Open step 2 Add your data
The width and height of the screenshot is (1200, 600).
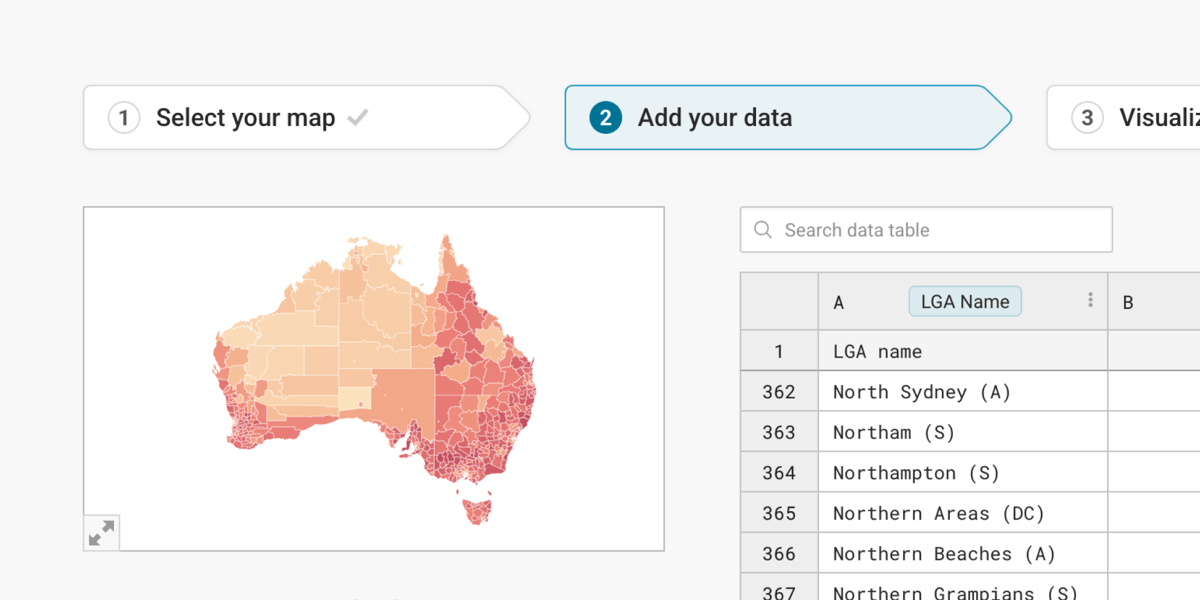788,118
